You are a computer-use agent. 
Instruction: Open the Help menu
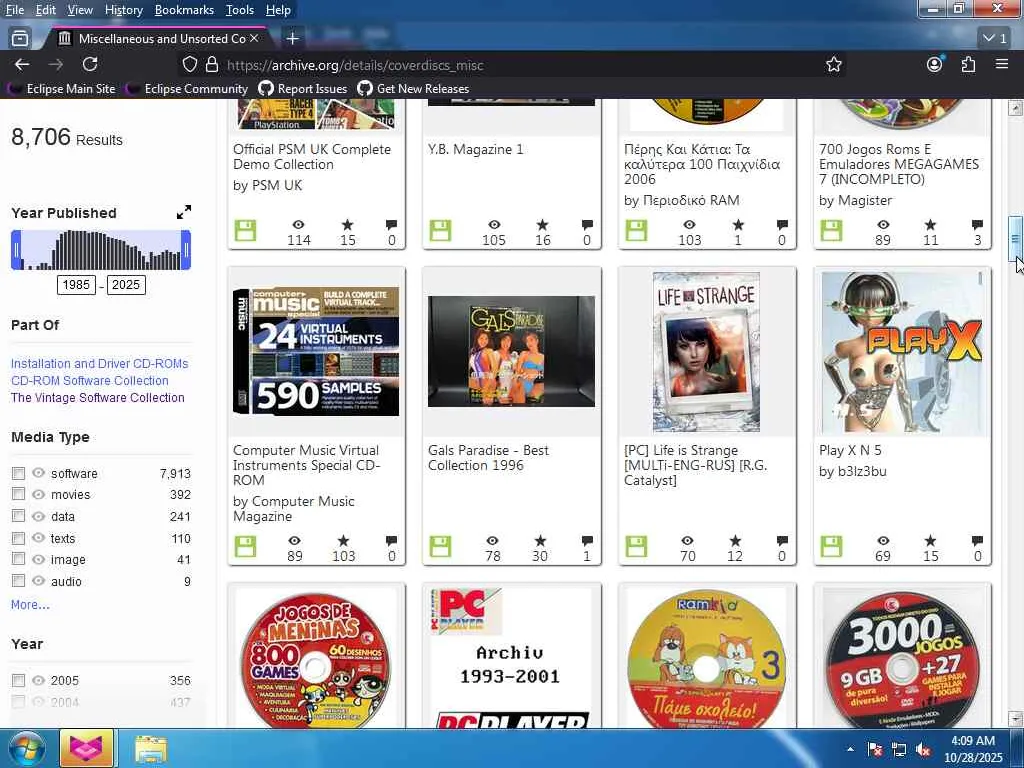(278, 10)
